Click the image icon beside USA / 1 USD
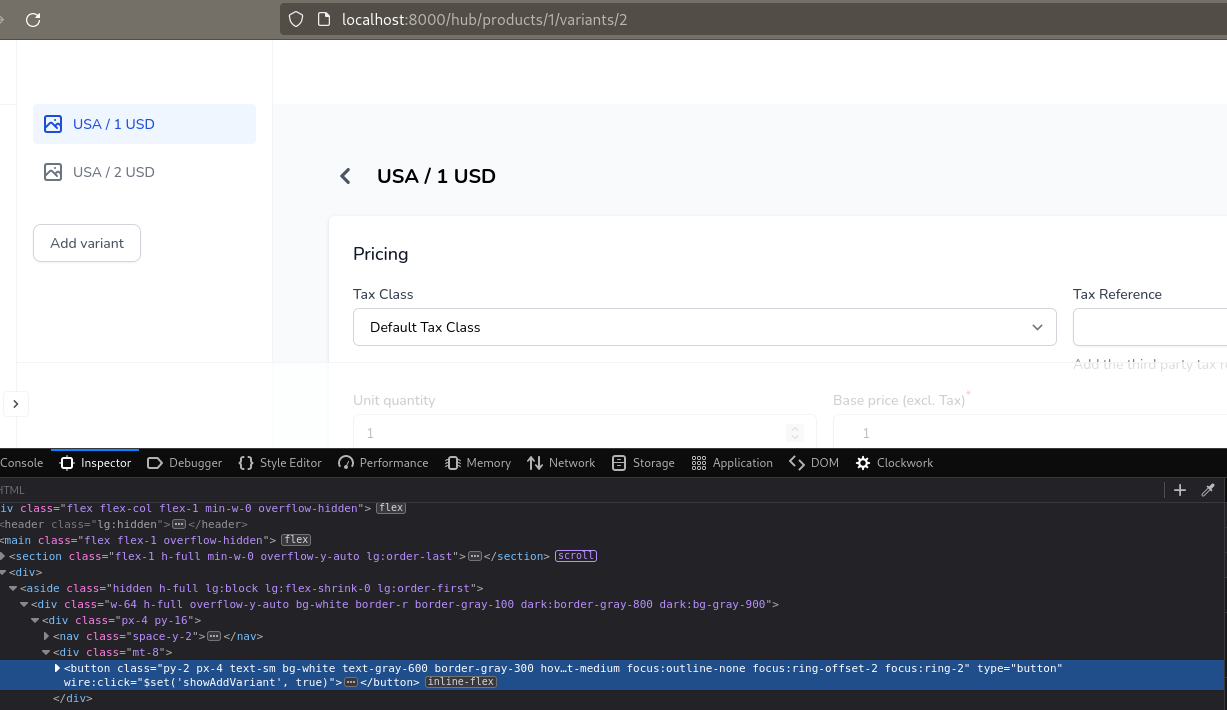Screen dimensions: 1227x710 (x=53, y=123)
